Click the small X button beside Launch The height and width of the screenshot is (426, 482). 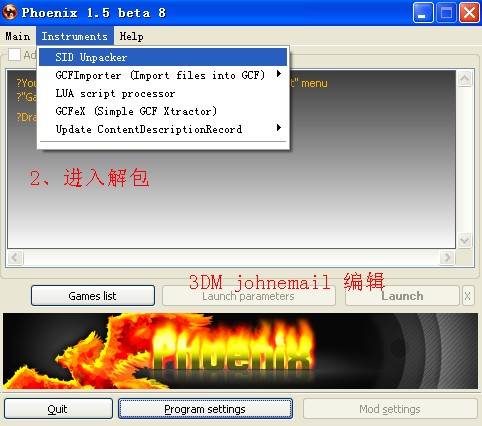coord(467,296)
